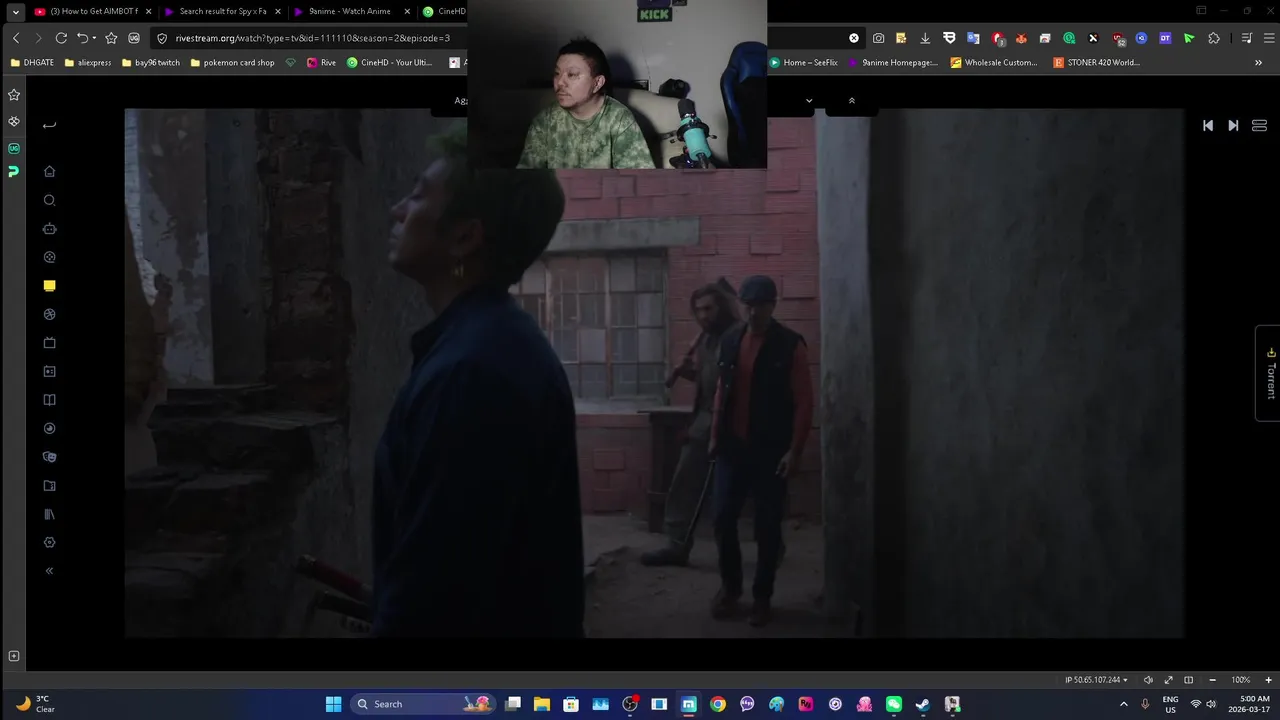Image resolution: width=1280 pixels, height=720 pixels.
Task: Open the site security shield info
Action: click(162, 38)
